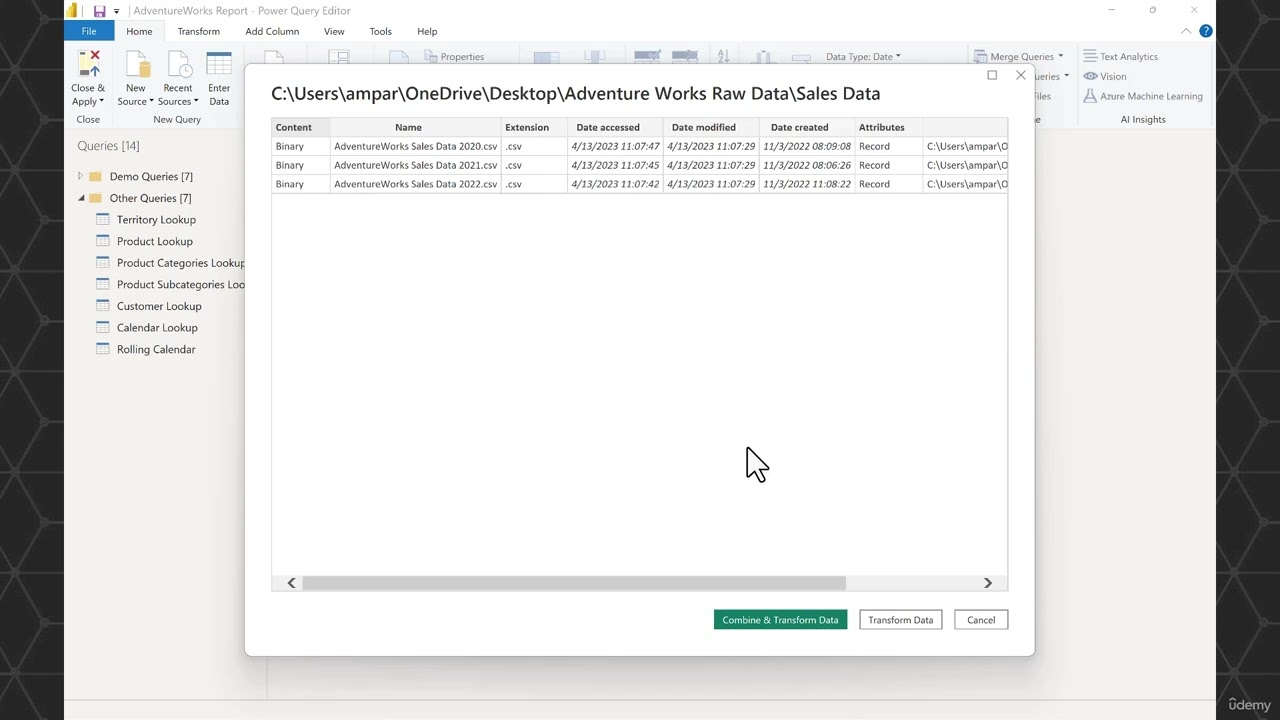Click date accessed 4/13/2023 11:07:42 cell
1280x720 pixels.
point(615,184)
